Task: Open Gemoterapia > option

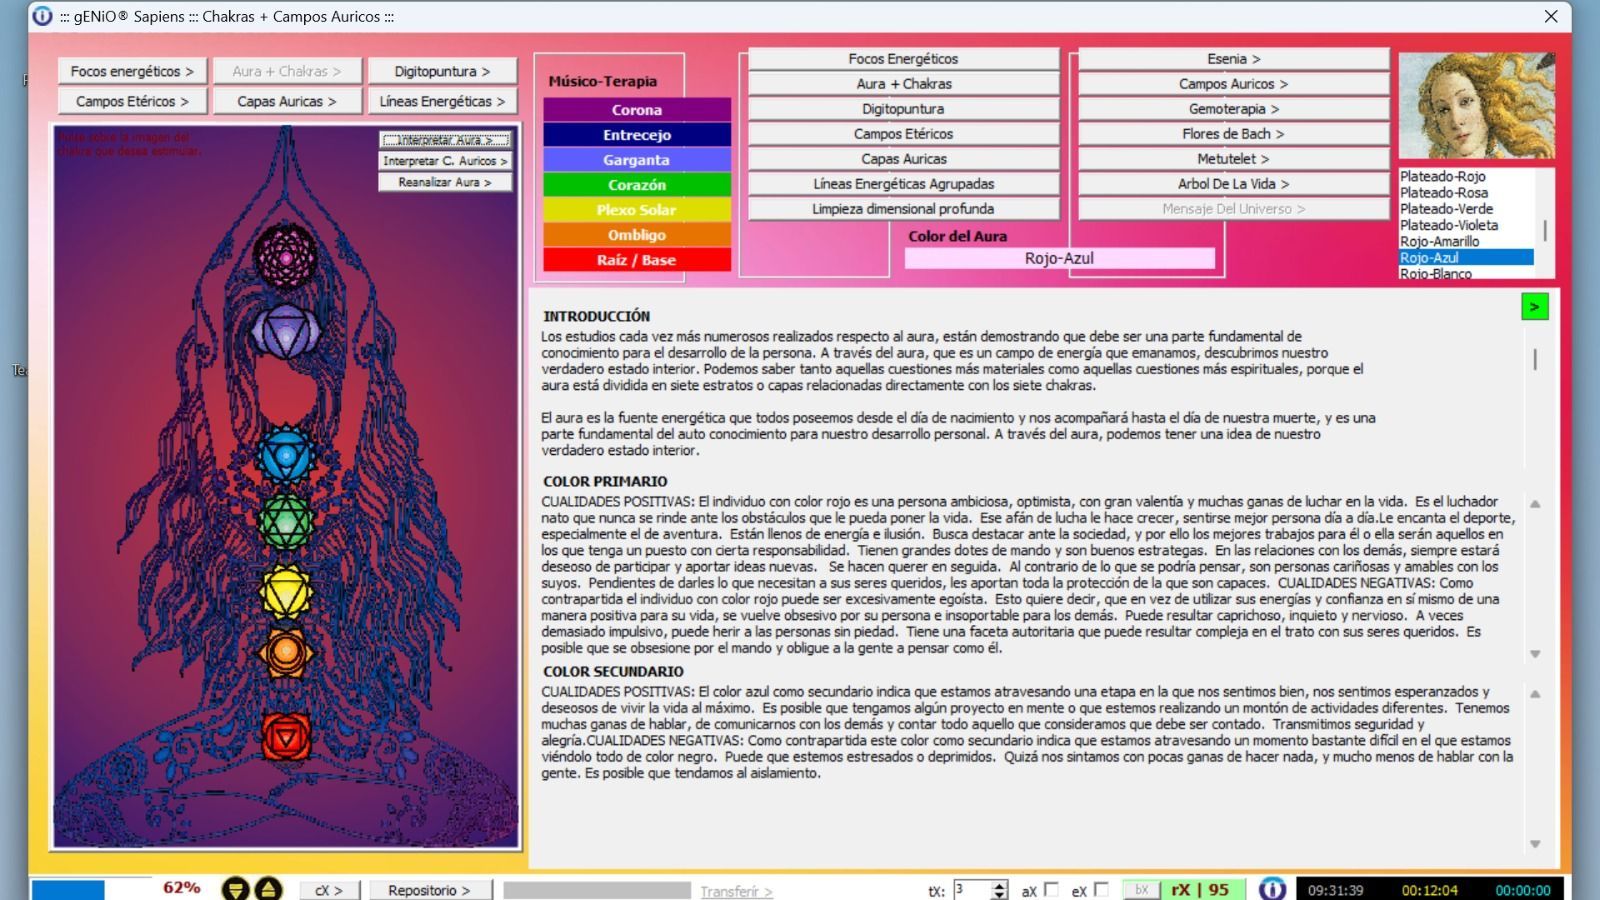Action: (1233, 109)
